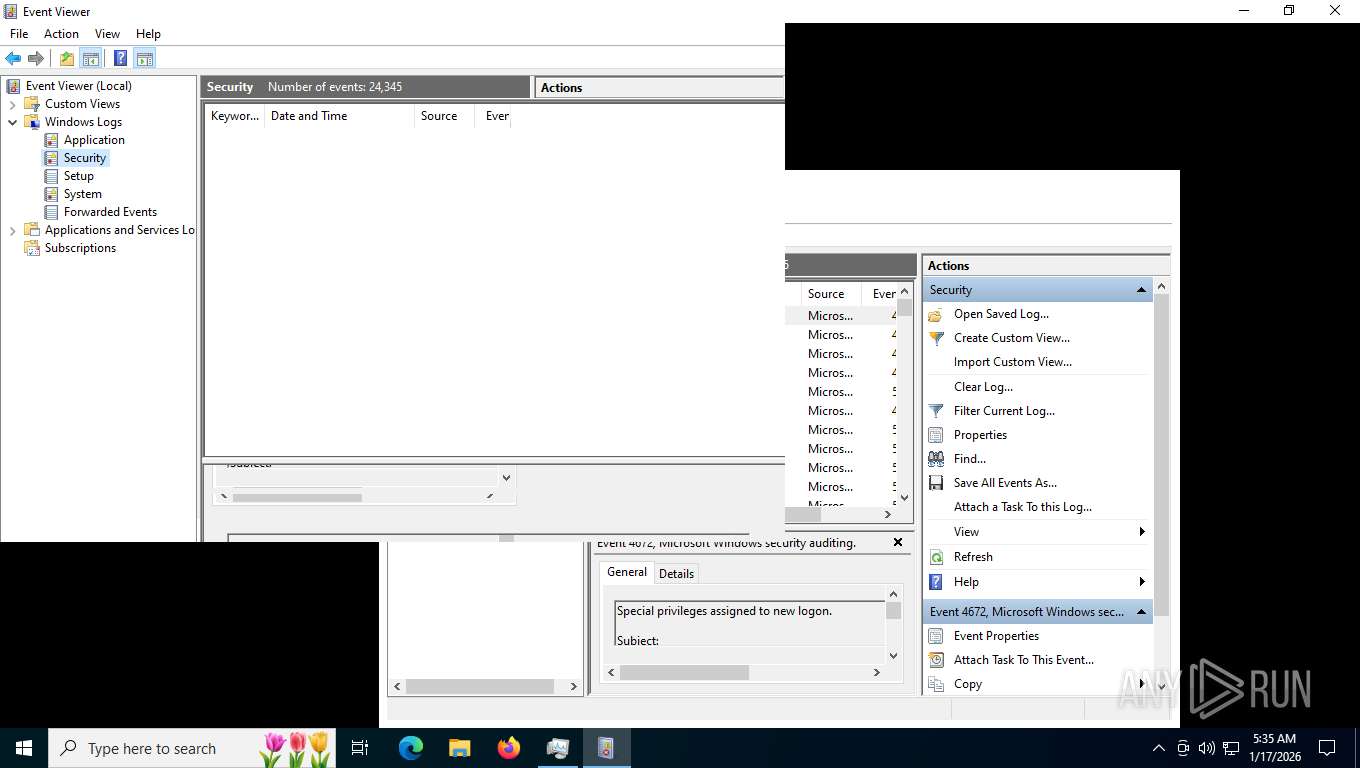Click the Help question-mark icon in Actions
The image size is (1360, 768).
[936, 582]
